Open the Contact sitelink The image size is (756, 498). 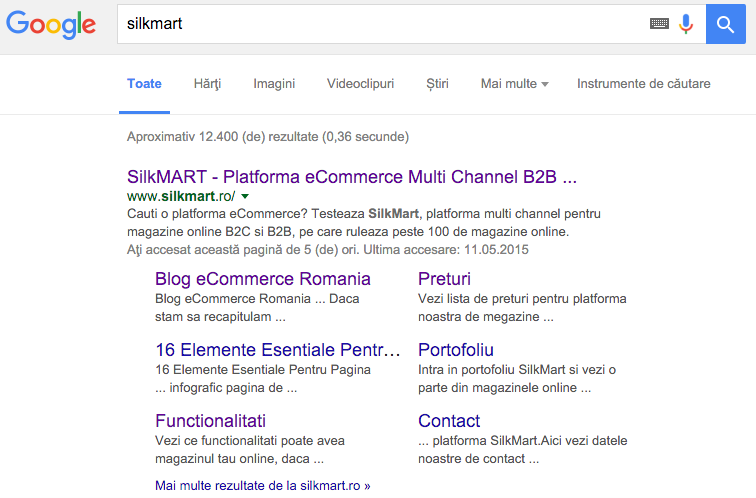point(449,421)
